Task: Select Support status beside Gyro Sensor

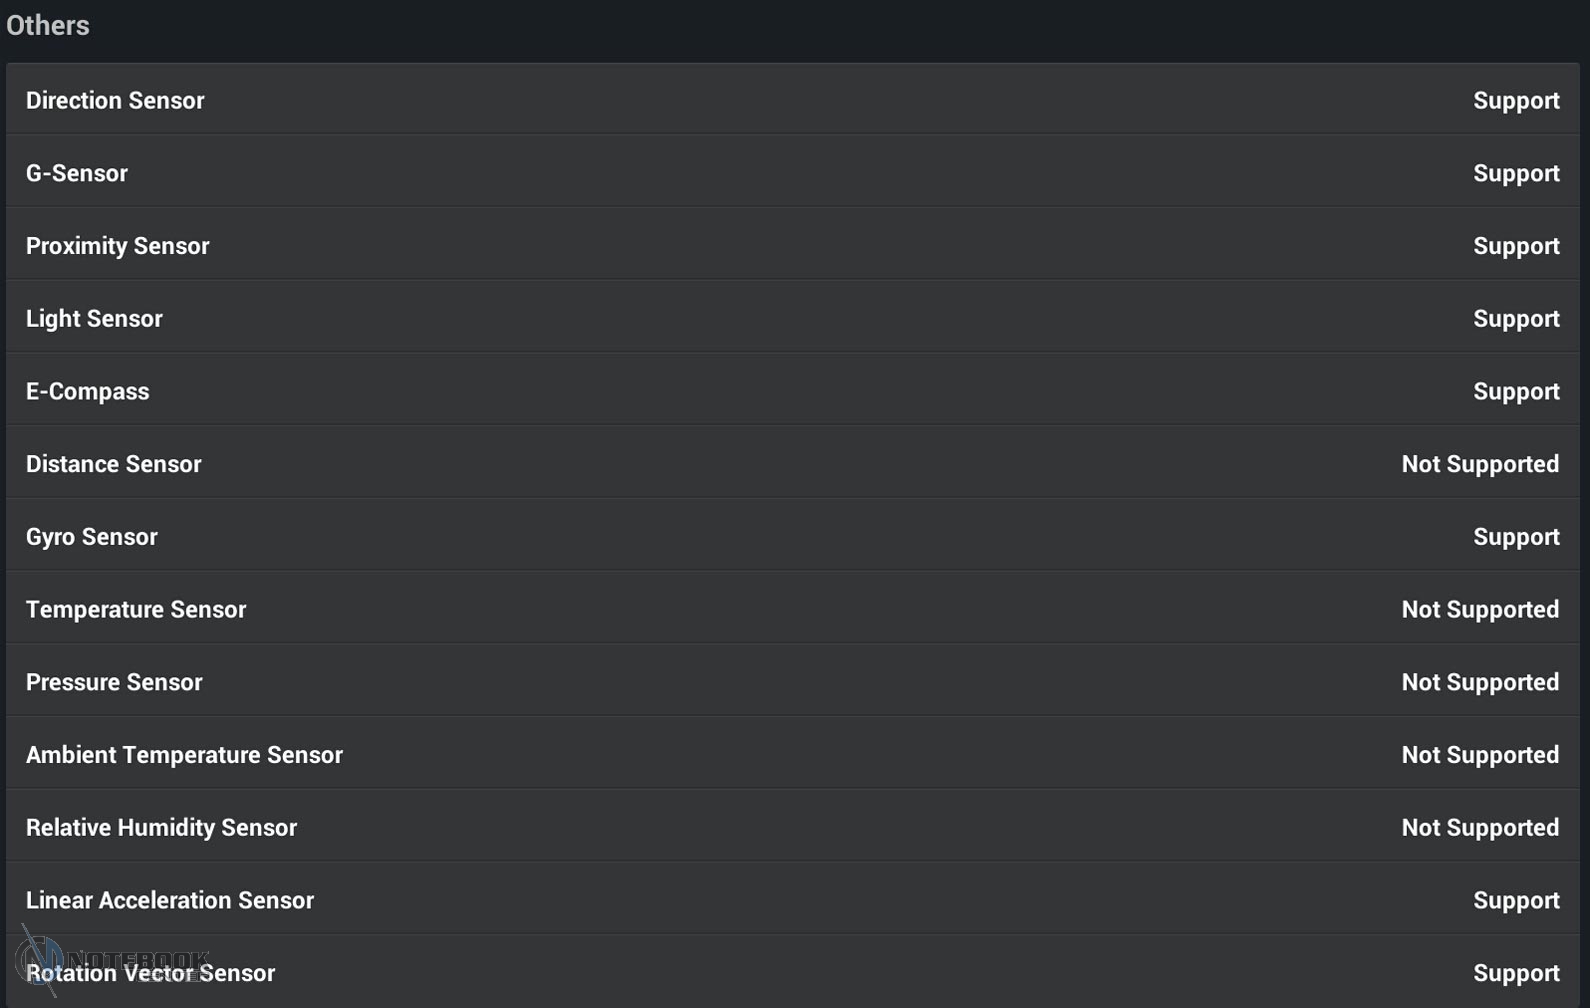Action: pyautogui.click(x=1516, y=537)
